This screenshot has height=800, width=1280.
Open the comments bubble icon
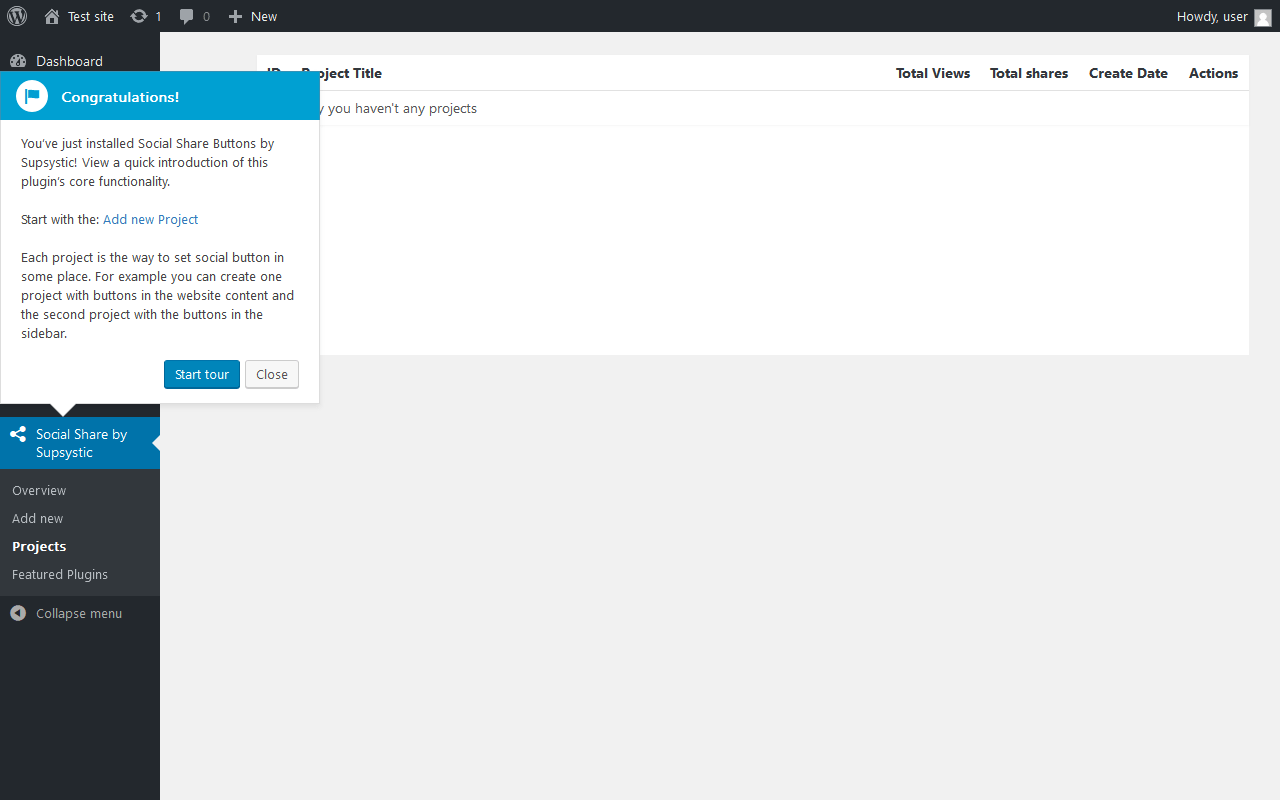[x=187, y=16]
